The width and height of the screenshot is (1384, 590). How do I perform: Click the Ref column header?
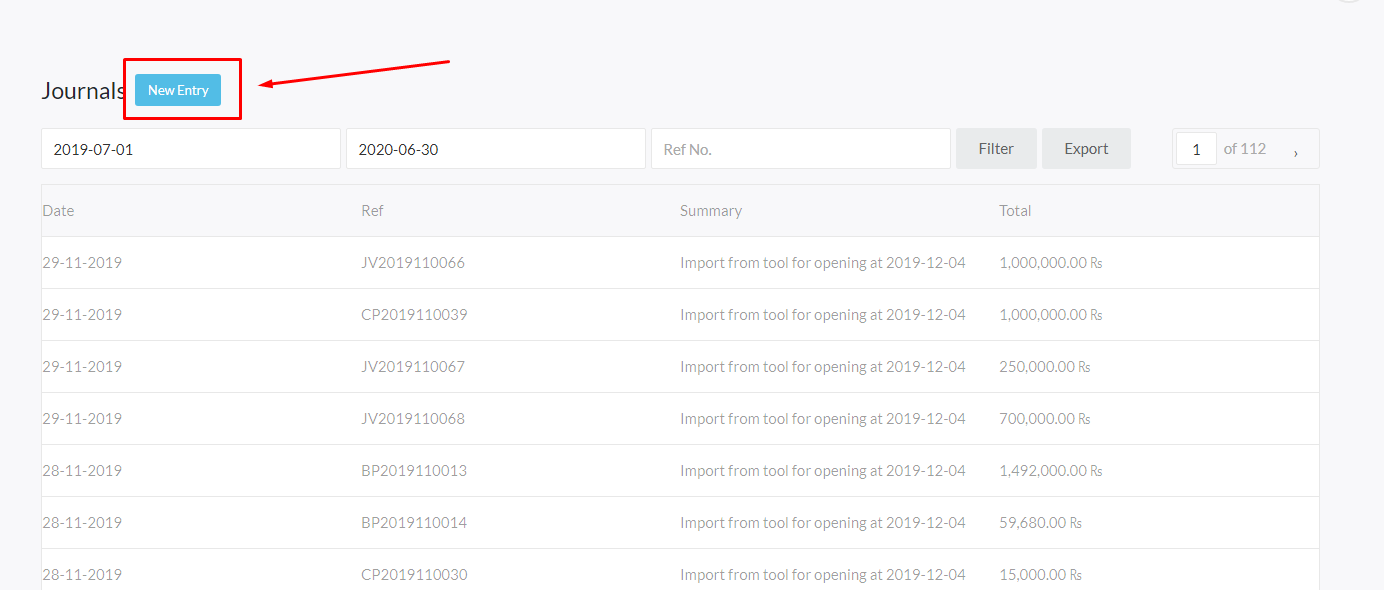pyautogui.click(x=372, y=211)
